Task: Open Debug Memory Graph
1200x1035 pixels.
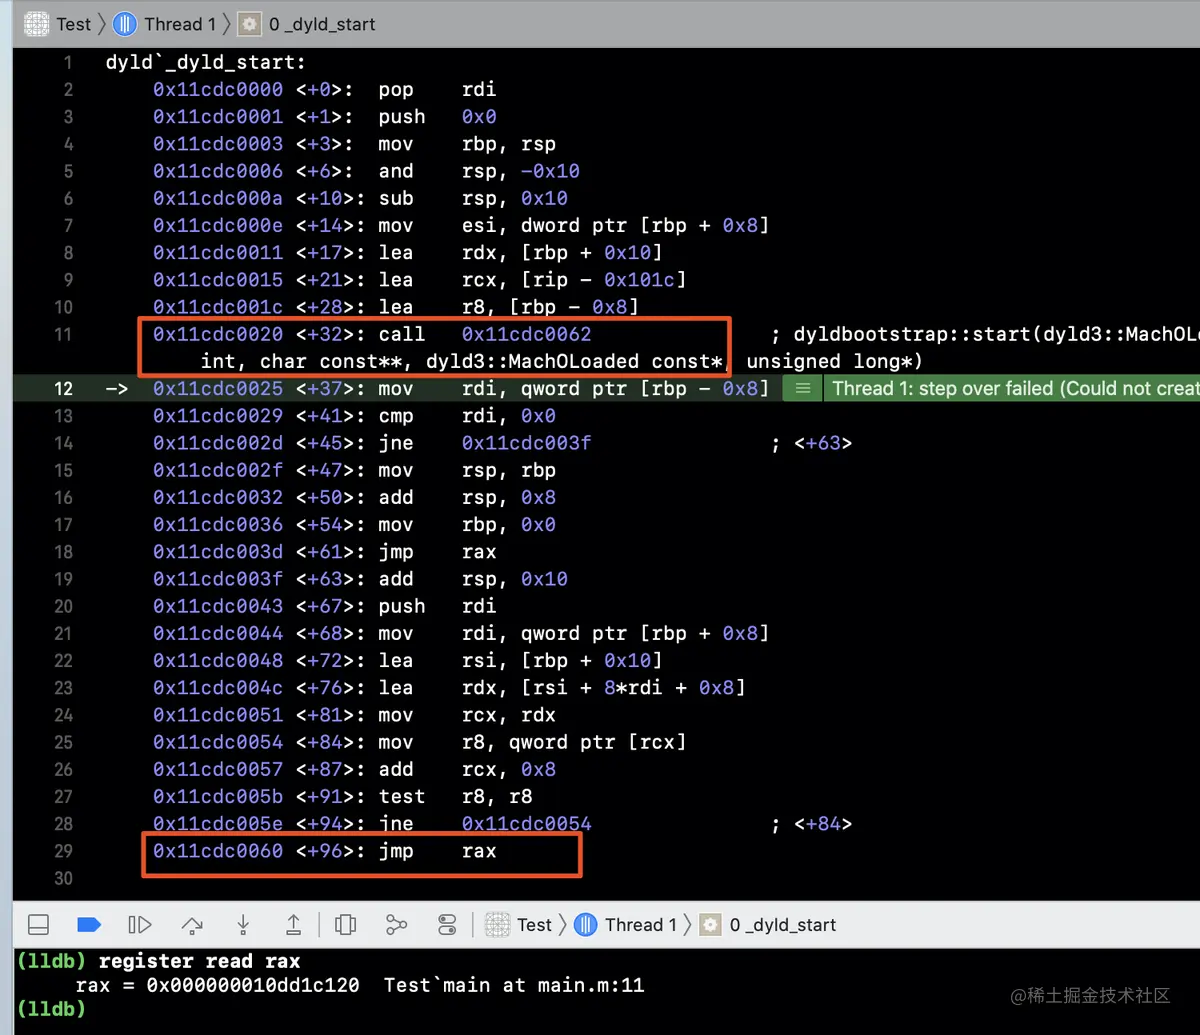Action: tap(397, 924)
